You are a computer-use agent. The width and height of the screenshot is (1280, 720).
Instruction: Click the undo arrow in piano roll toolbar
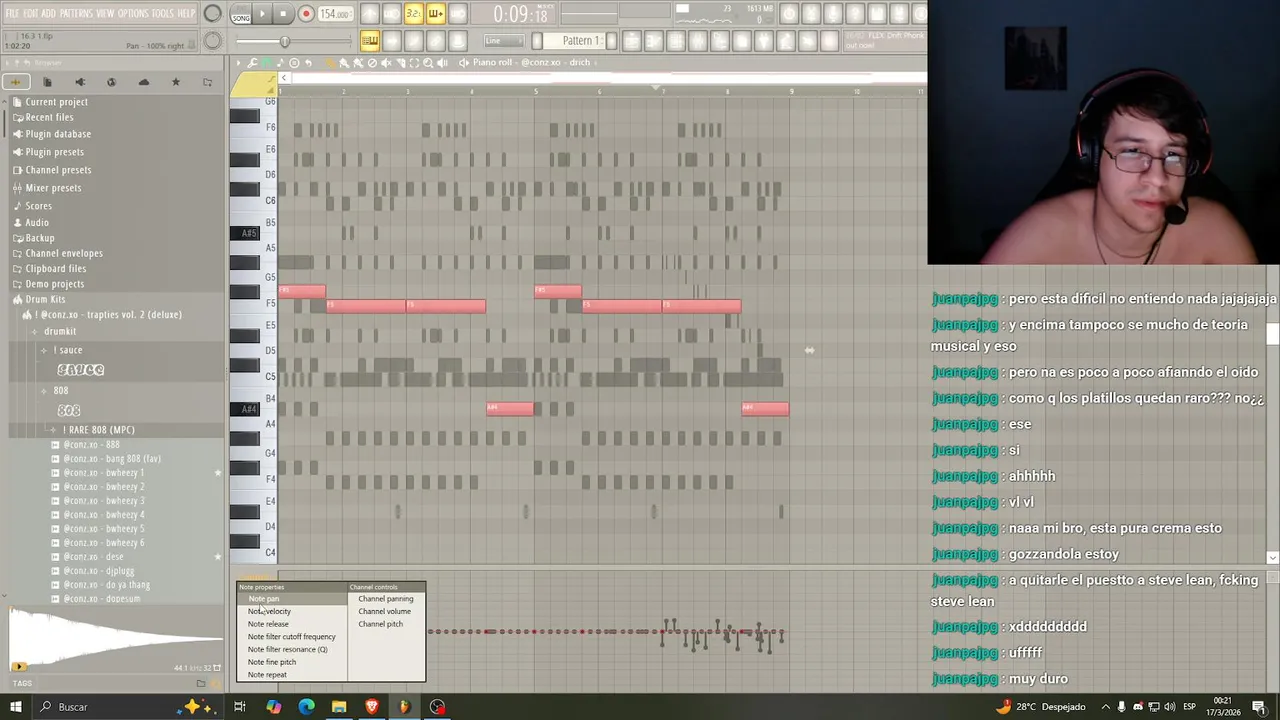point(308,62)
